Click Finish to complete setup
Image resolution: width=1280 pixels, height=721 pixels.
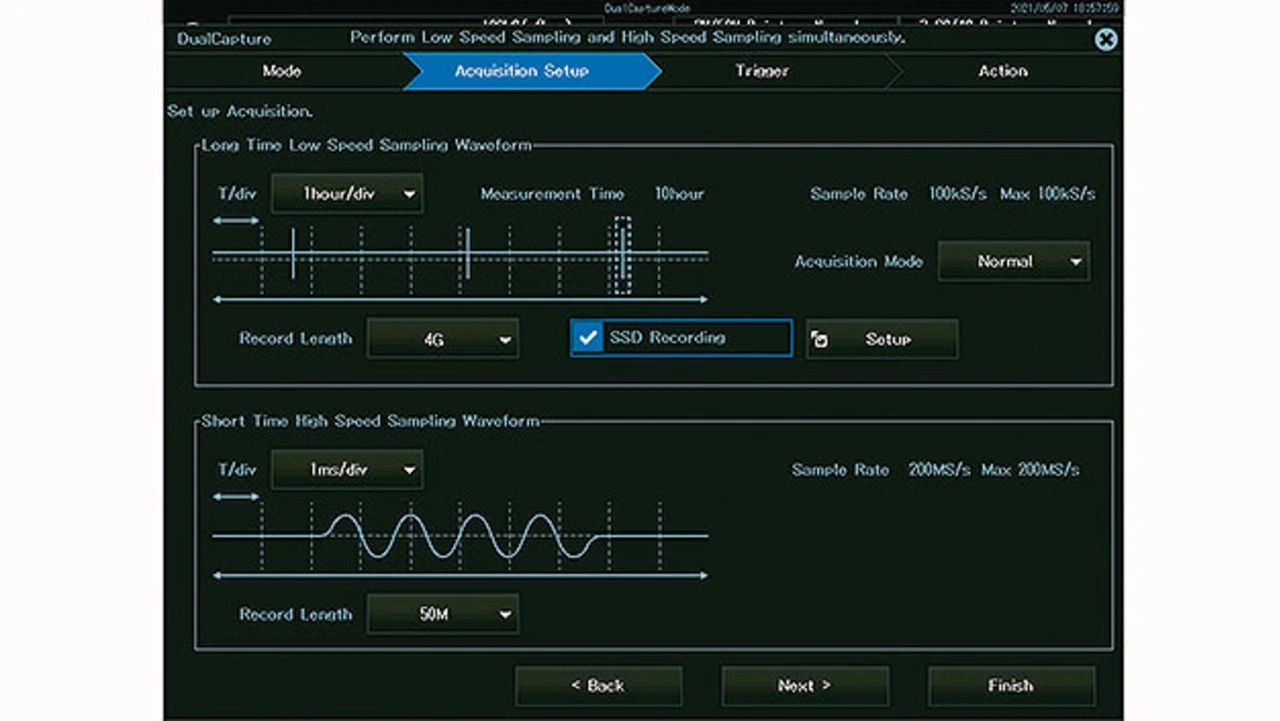click(x=1011, y=686)
